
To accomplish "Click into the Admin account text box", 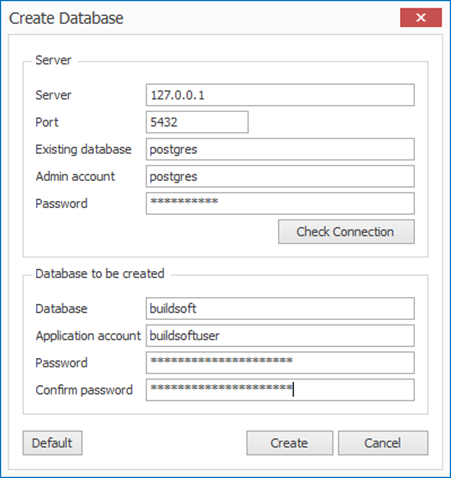I will [280, 176].
